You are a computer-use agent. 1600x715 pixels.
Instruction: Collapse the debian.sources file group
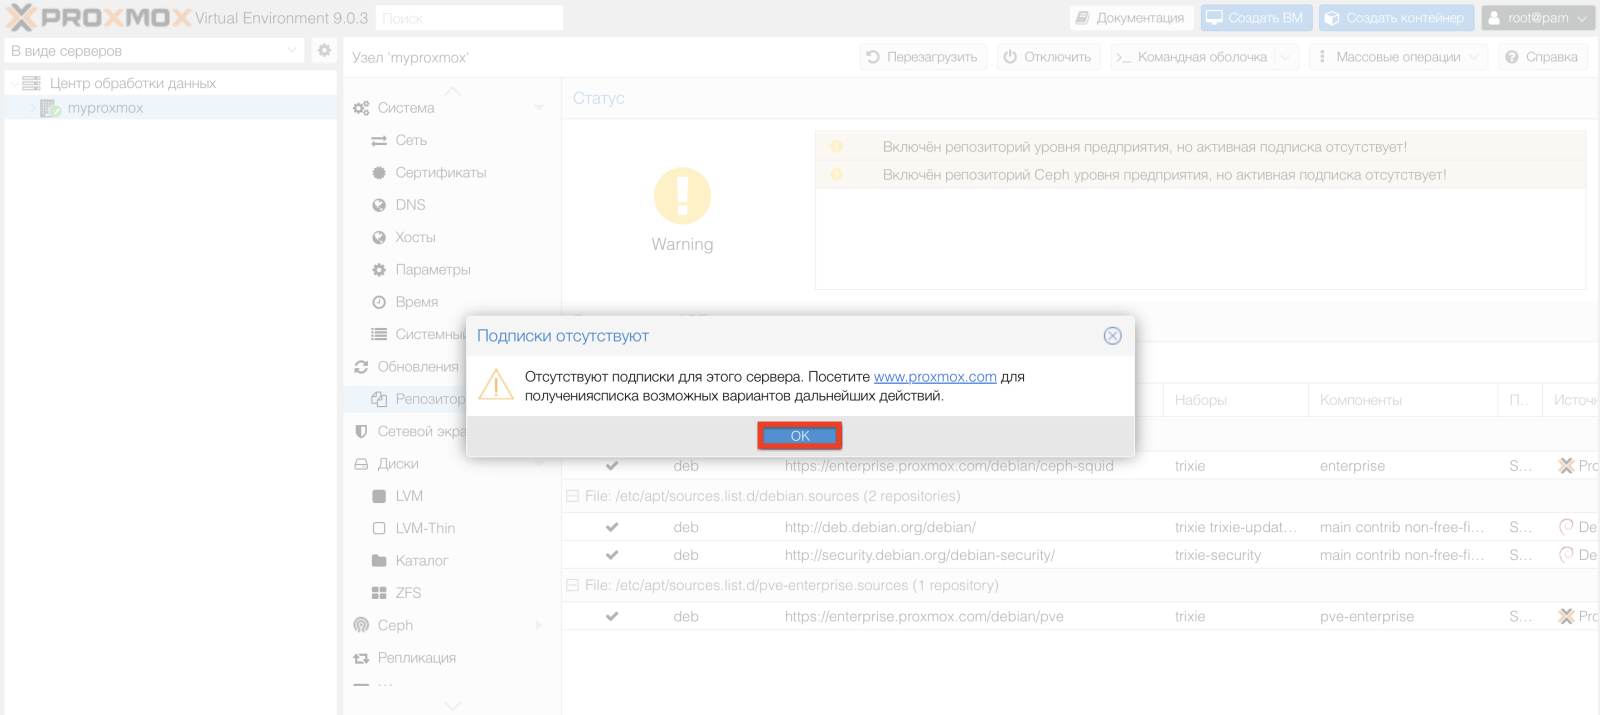point(573,496)
